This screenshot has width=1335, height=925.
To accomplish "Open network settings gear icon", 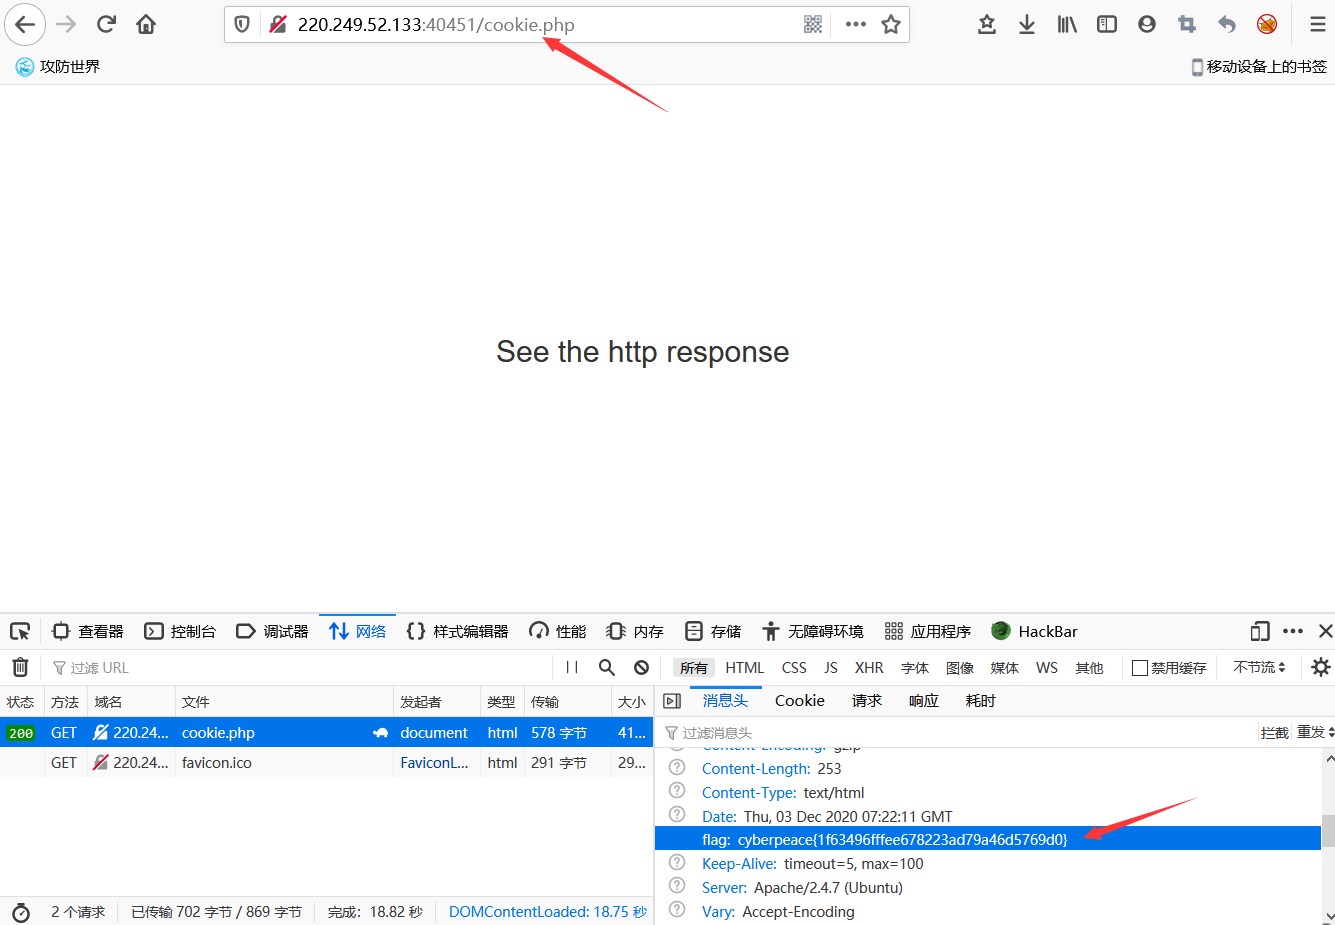I will (1321, 667).
